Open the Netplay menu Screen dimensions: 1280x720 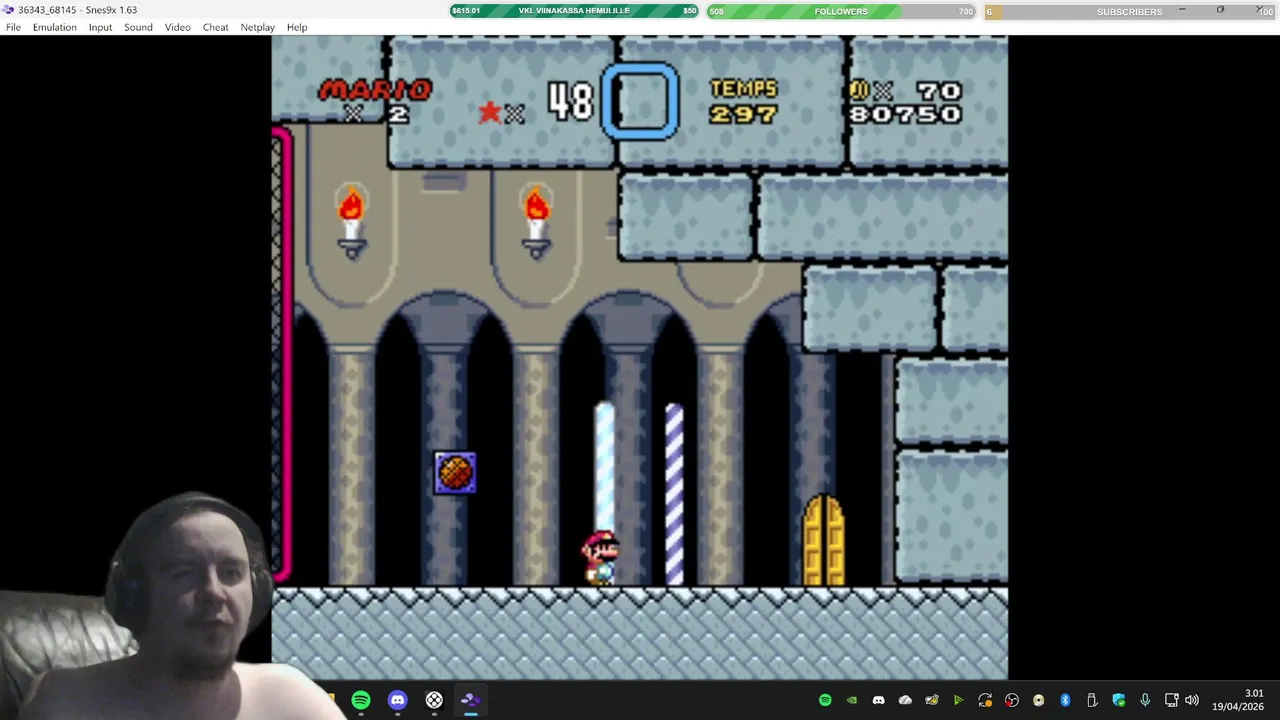click(x=257, y=27)
